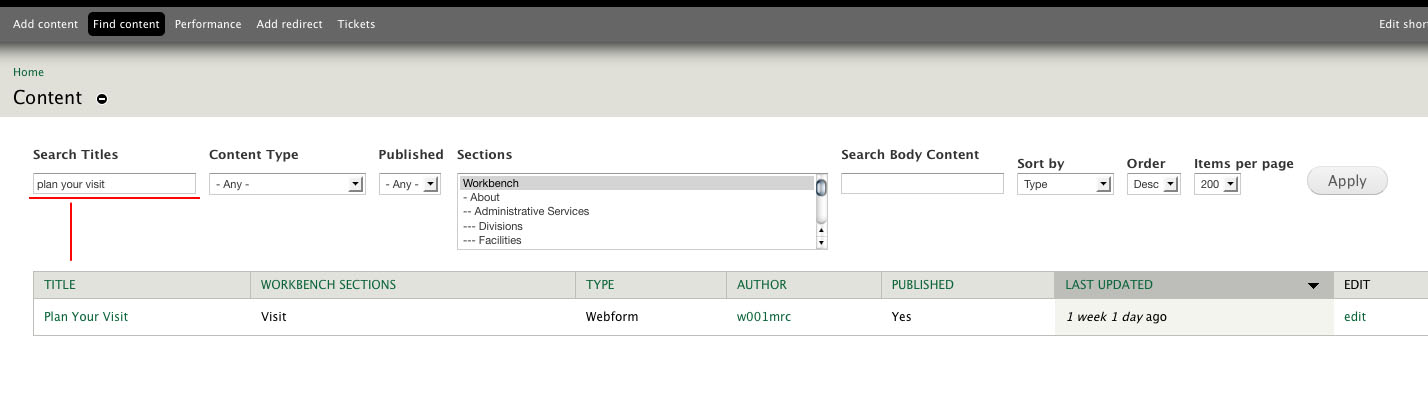Click the collapse icon beside Content heading
This screenshot has height=416, width=1428.
tap(102, 99)
